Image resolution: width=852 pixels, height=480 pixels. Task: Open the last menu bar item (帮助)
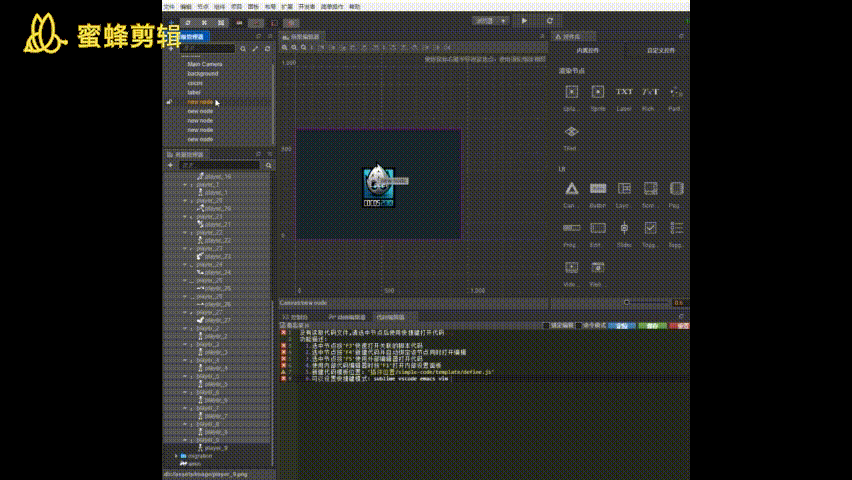click(355, 7)
